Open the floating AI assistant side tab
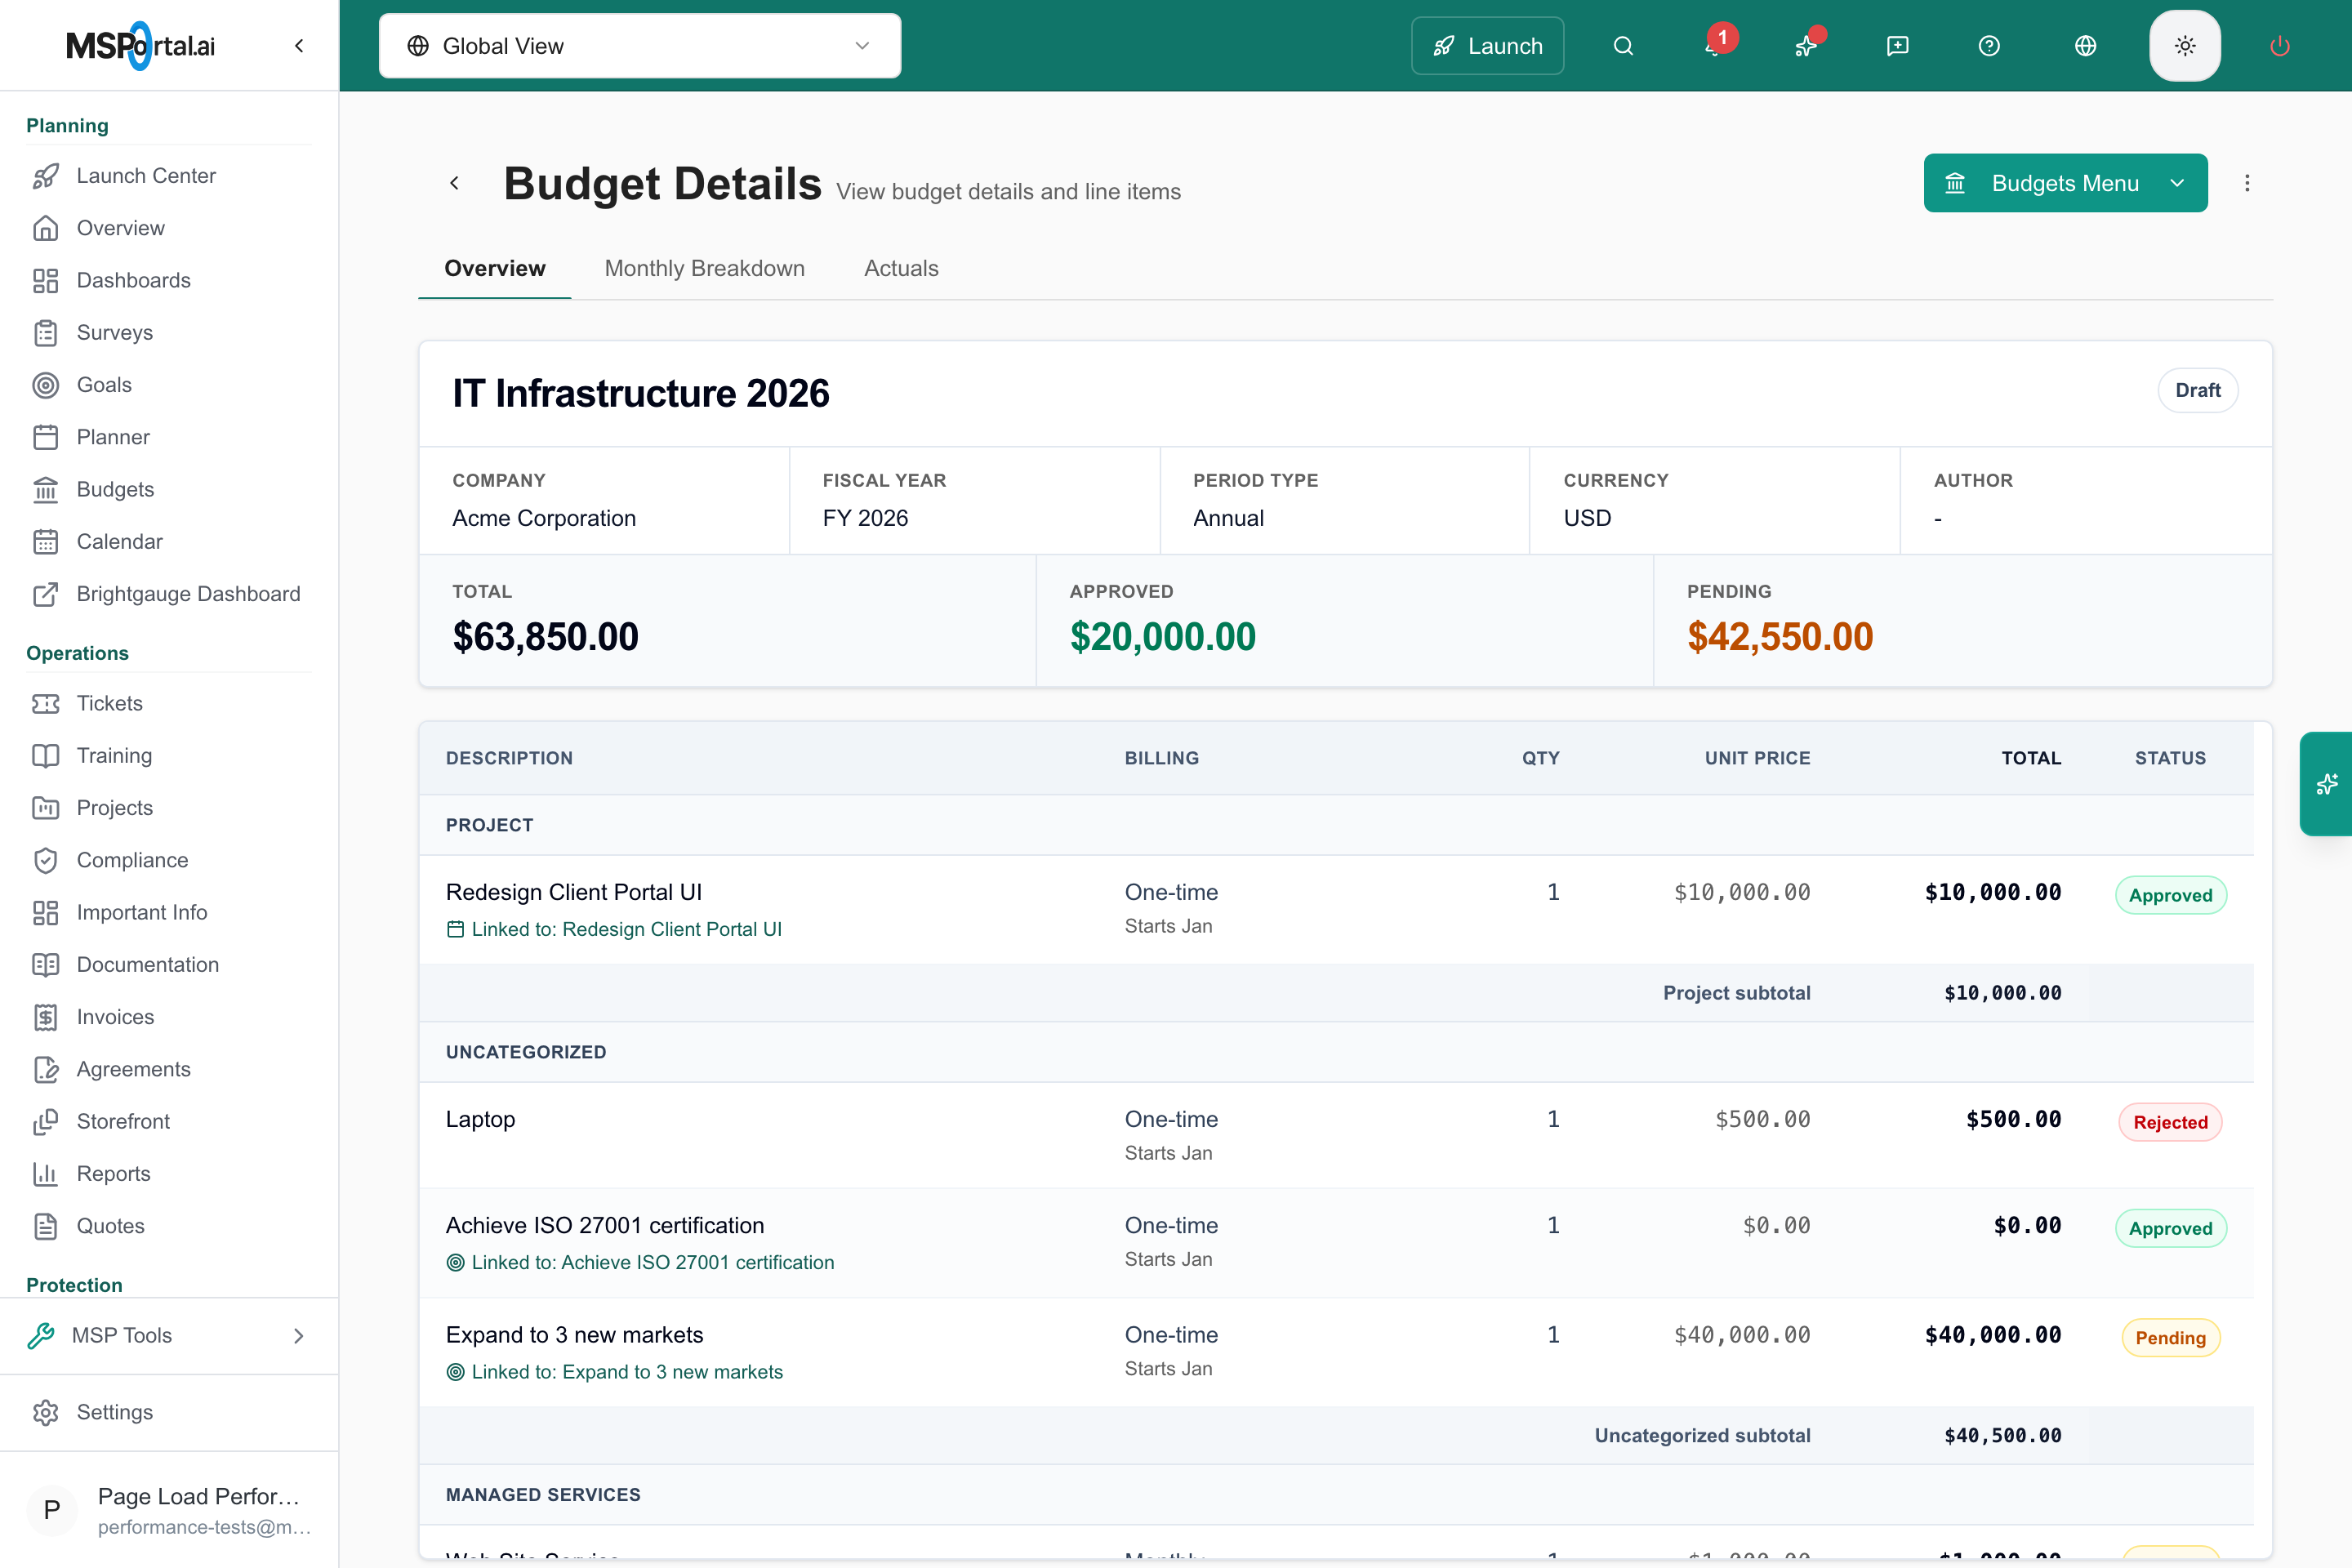The height and width of the screenshot is (1568, 2352). (x=2327, y=784)
